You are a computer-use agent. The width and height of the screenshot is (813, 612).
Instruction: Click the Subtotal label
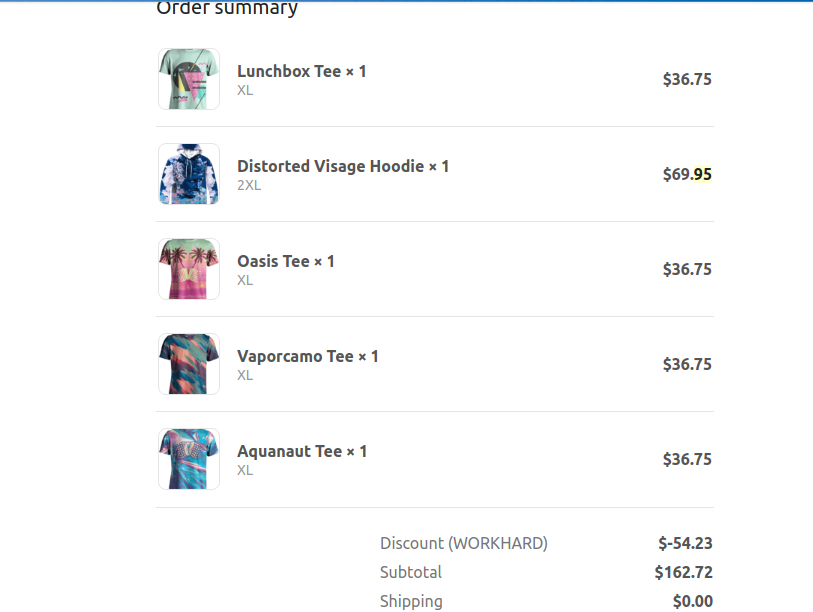click(x=411, y=572)
